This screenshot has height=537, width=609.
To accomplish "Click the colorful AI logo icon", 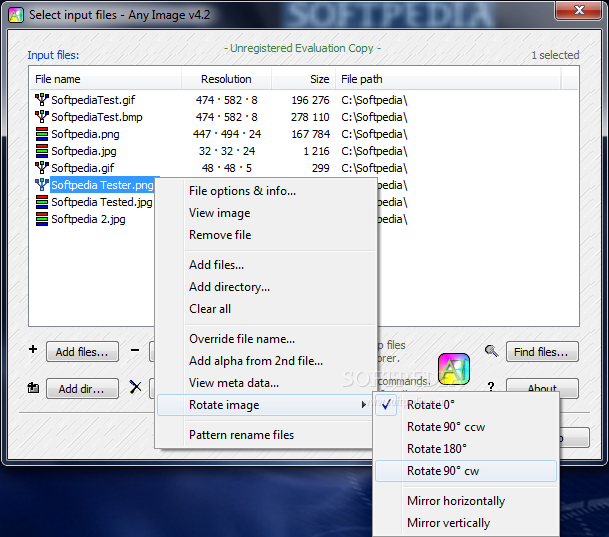I will coord(454,369).
